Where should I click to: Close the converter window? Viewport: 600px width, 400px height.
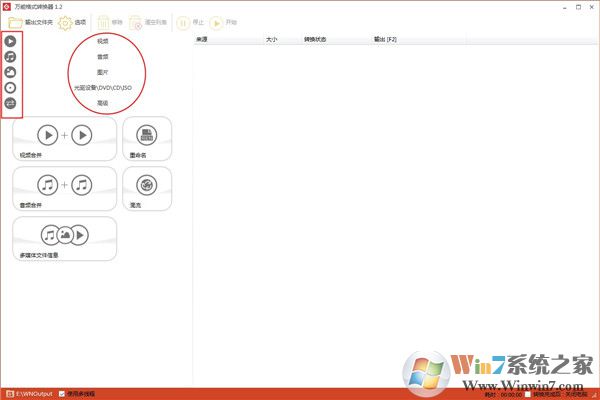tap(592, 7)
